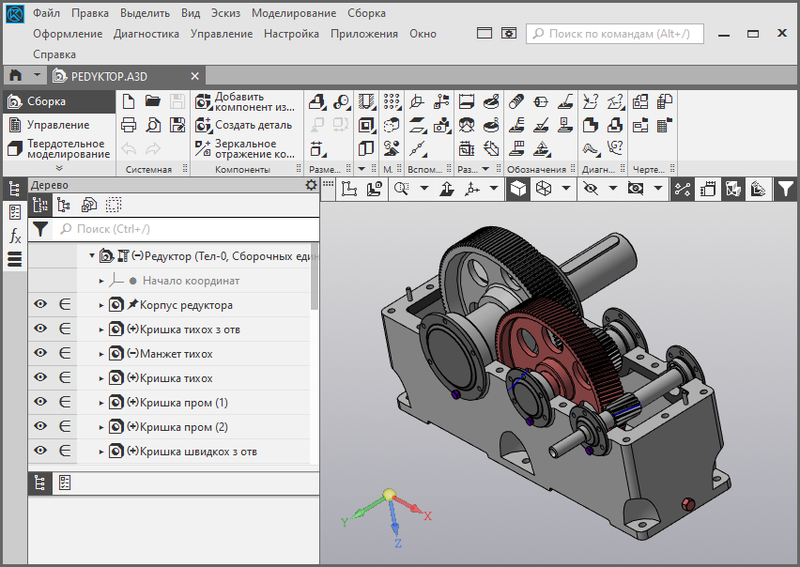Toggle calculation exclusion for Корпус редуктора
Image resolution: width=800 pixels, height=567 pixels.
tap(65, 304)
